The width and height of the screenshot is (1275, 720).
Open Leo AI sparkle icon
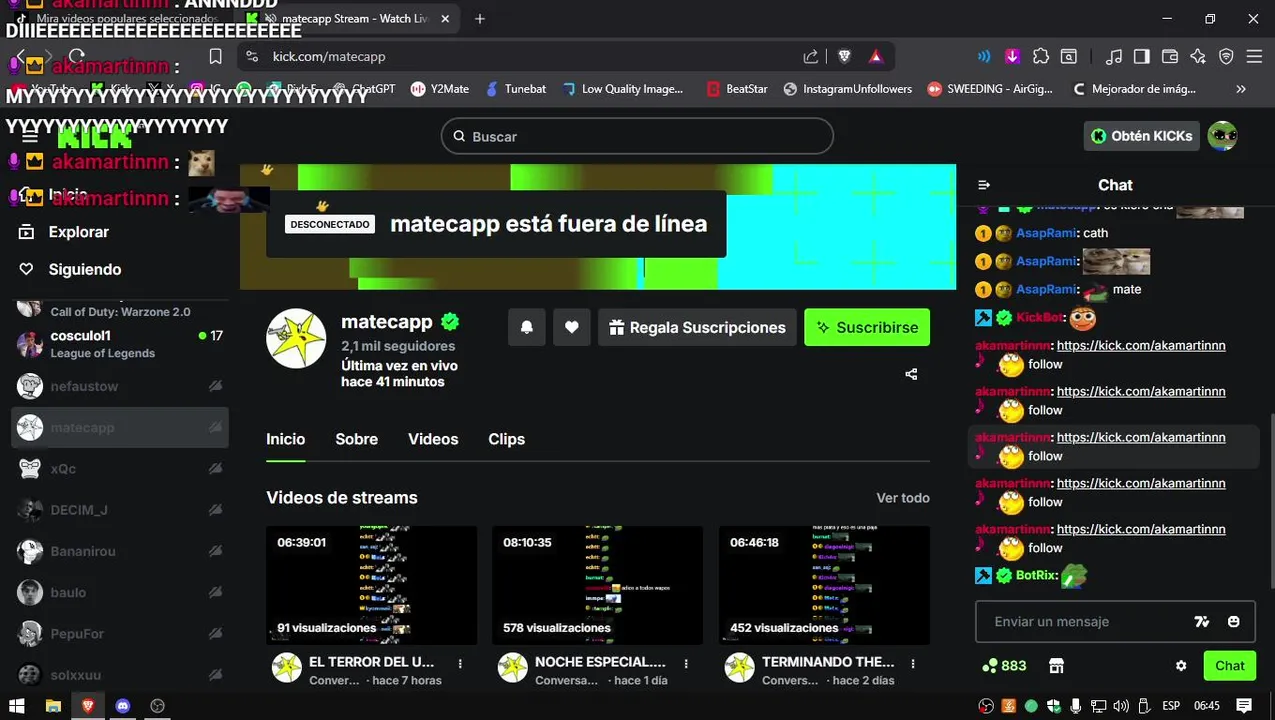click(1198, 57)
